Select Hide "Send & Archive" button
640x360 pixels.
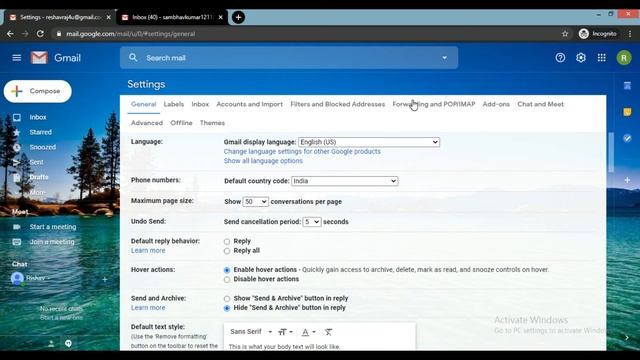tap(227, 308)
